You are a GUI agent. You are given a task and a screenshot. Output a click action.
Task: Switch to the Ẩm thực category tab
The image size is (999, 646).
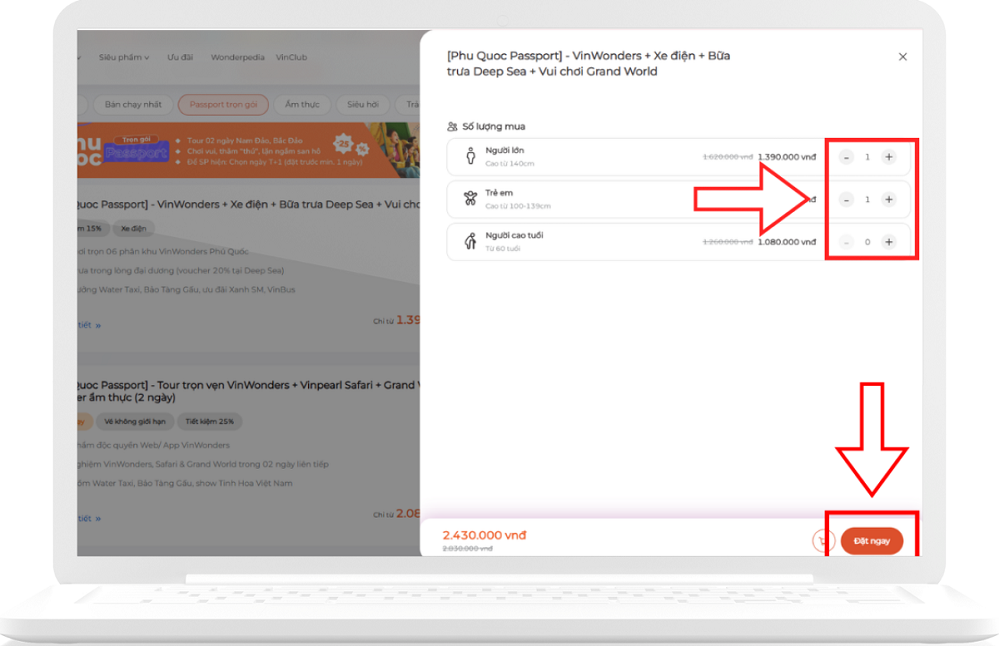[301, 104]
